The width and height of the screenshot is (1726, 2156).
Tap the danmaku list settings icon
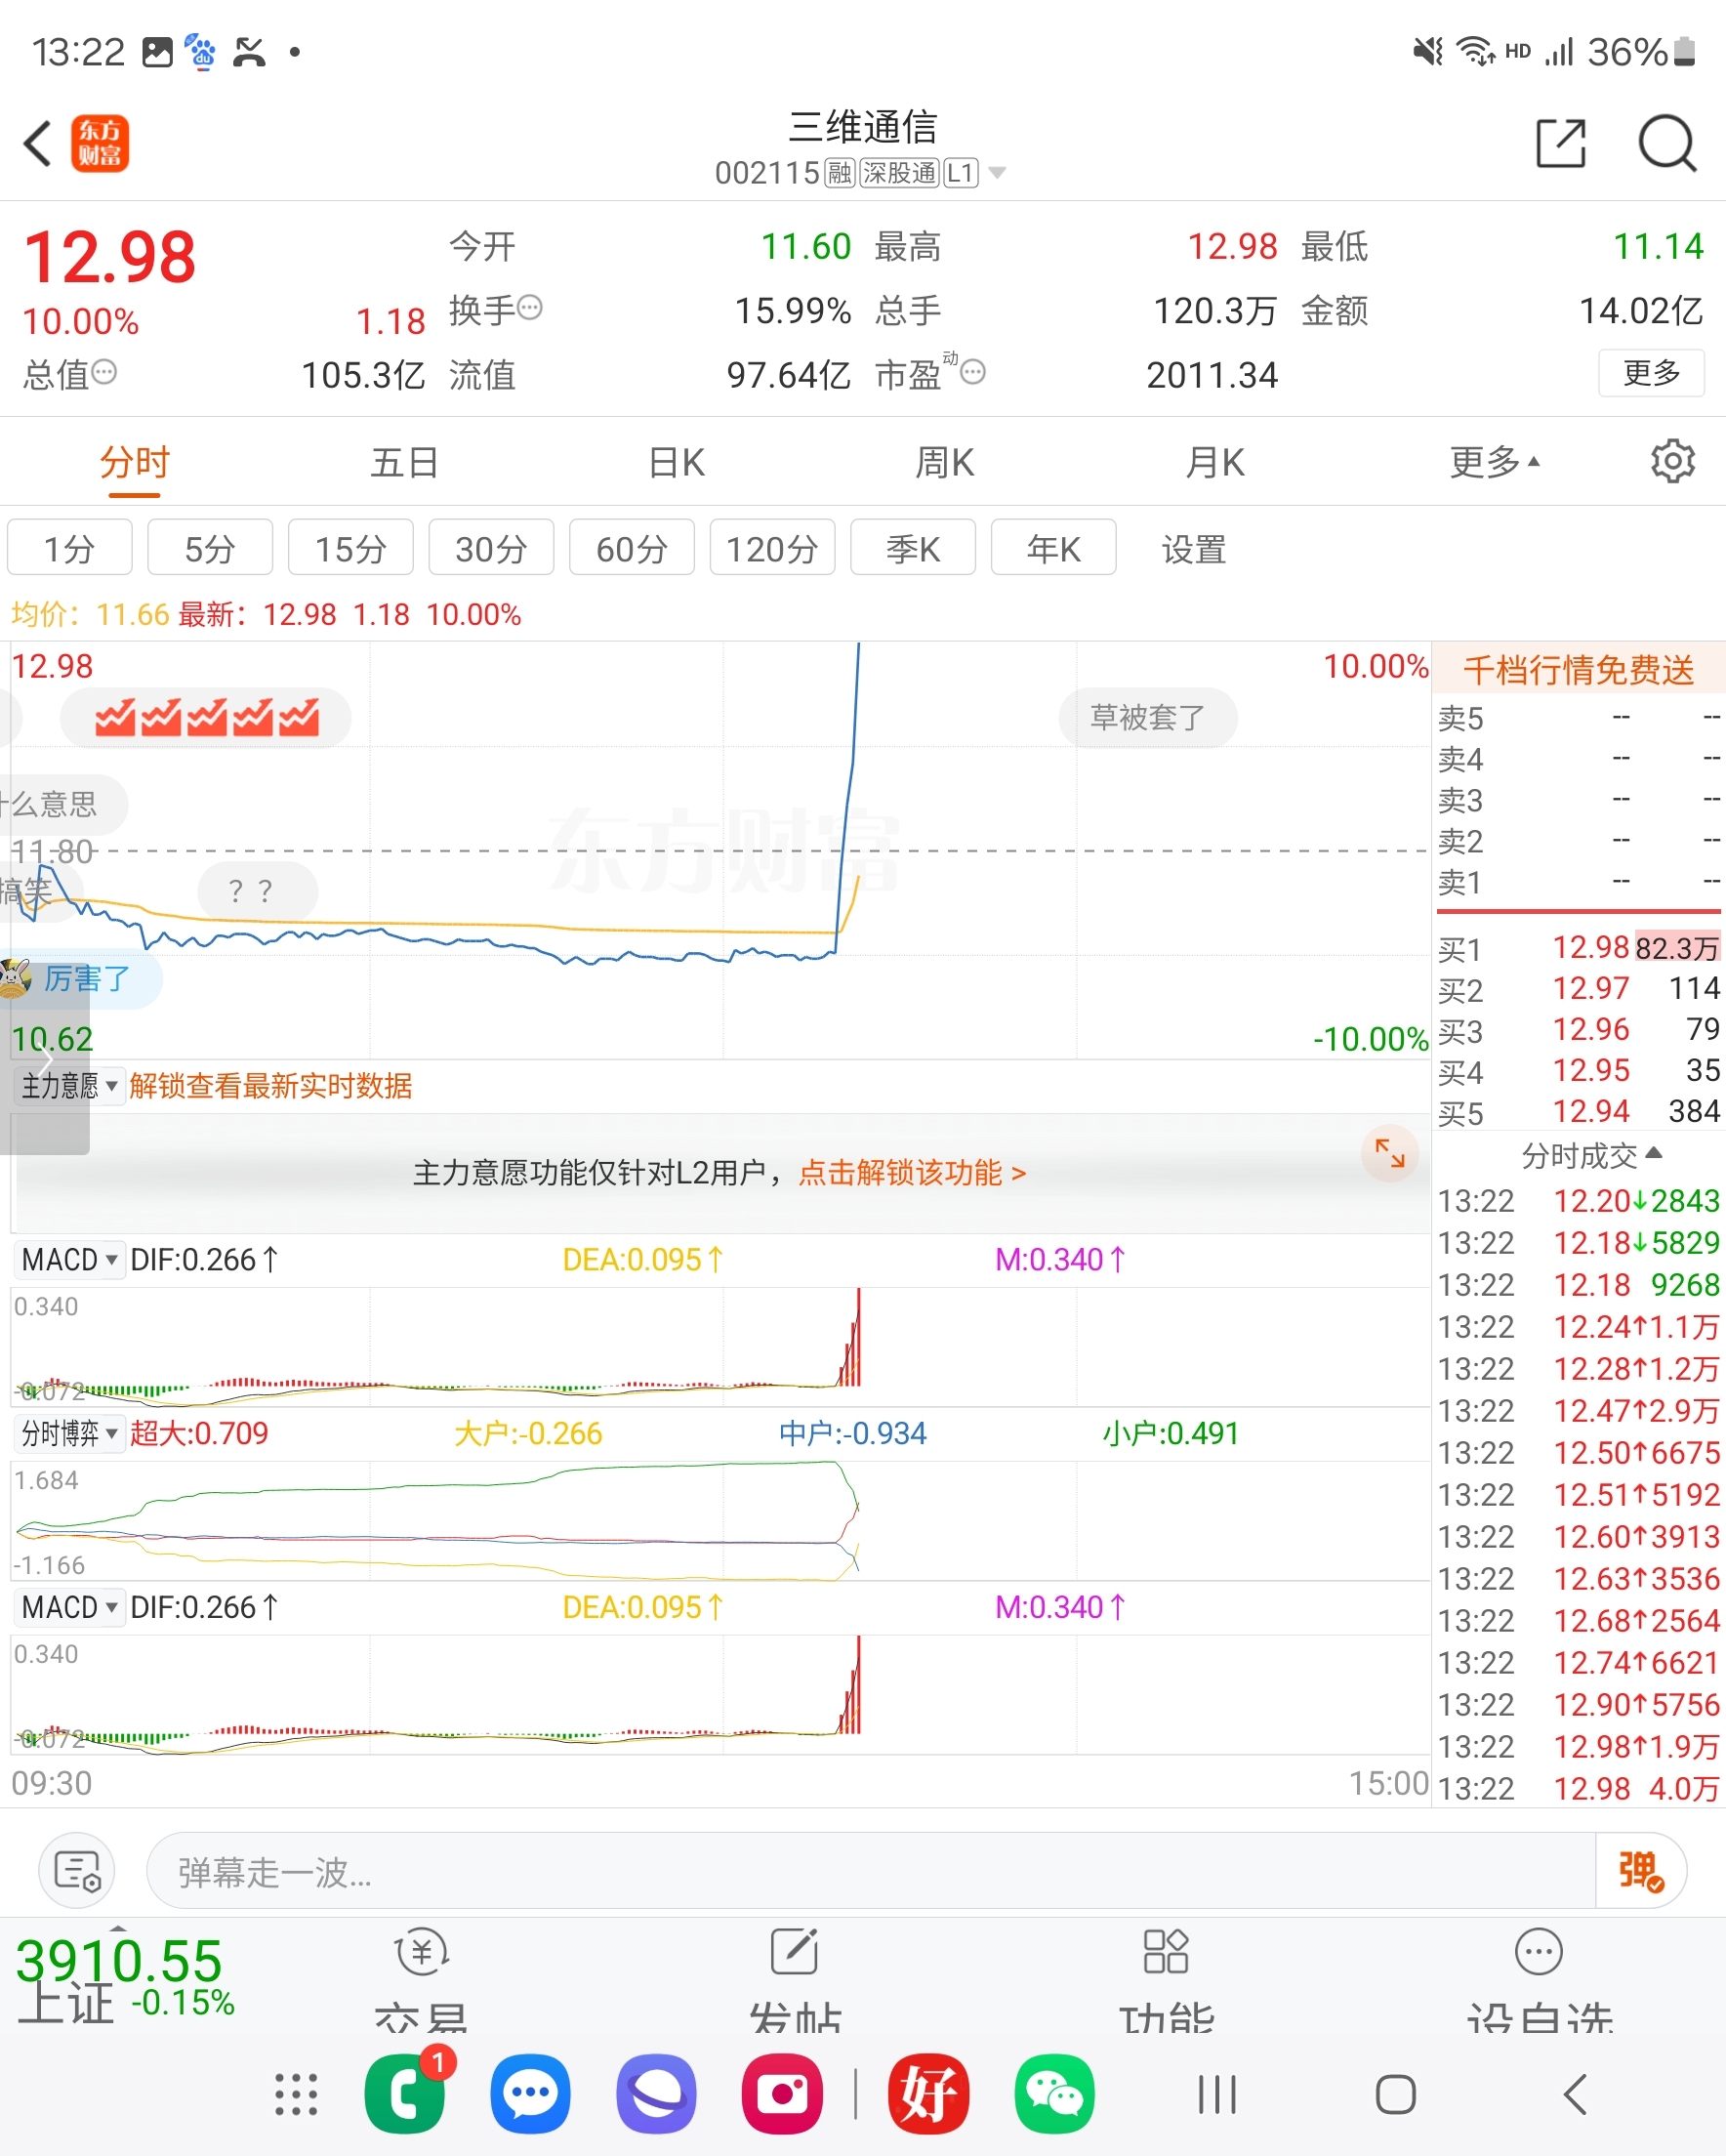tap(77, 1871)
